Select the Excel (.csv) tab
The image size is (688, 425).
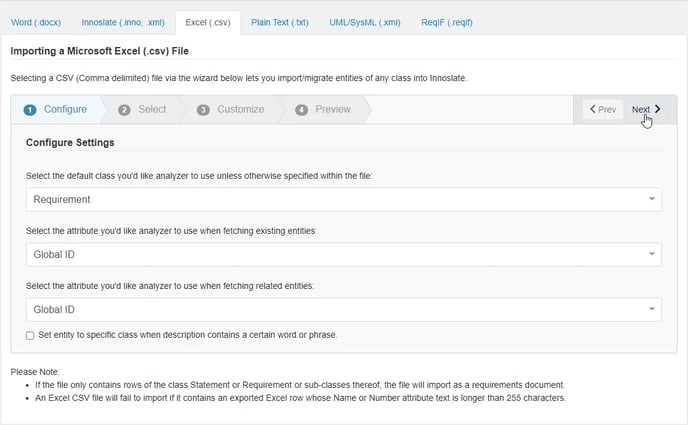click(208, 22)
